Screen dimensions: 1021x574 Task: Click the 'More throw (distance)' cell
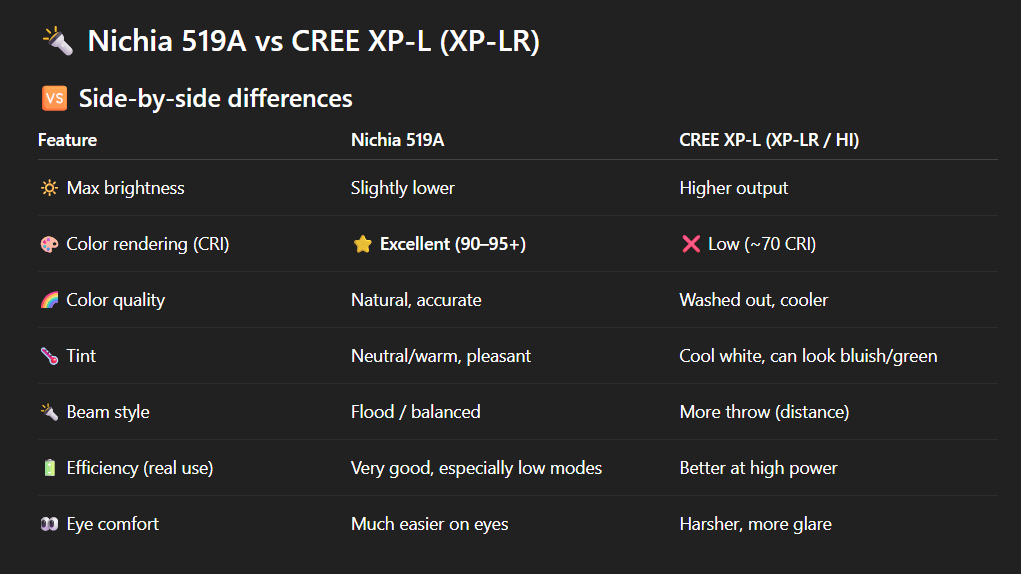[763, 412]
